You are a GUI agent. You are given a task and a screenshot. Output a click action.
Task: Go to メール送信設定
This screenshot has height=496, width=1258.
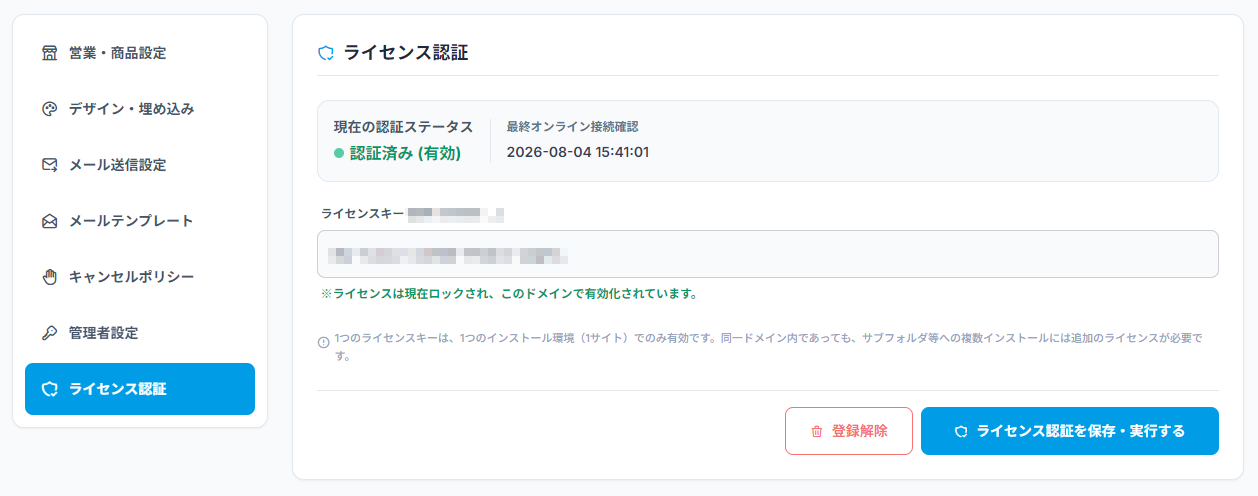pyautogui.click(x=140, y=165)
